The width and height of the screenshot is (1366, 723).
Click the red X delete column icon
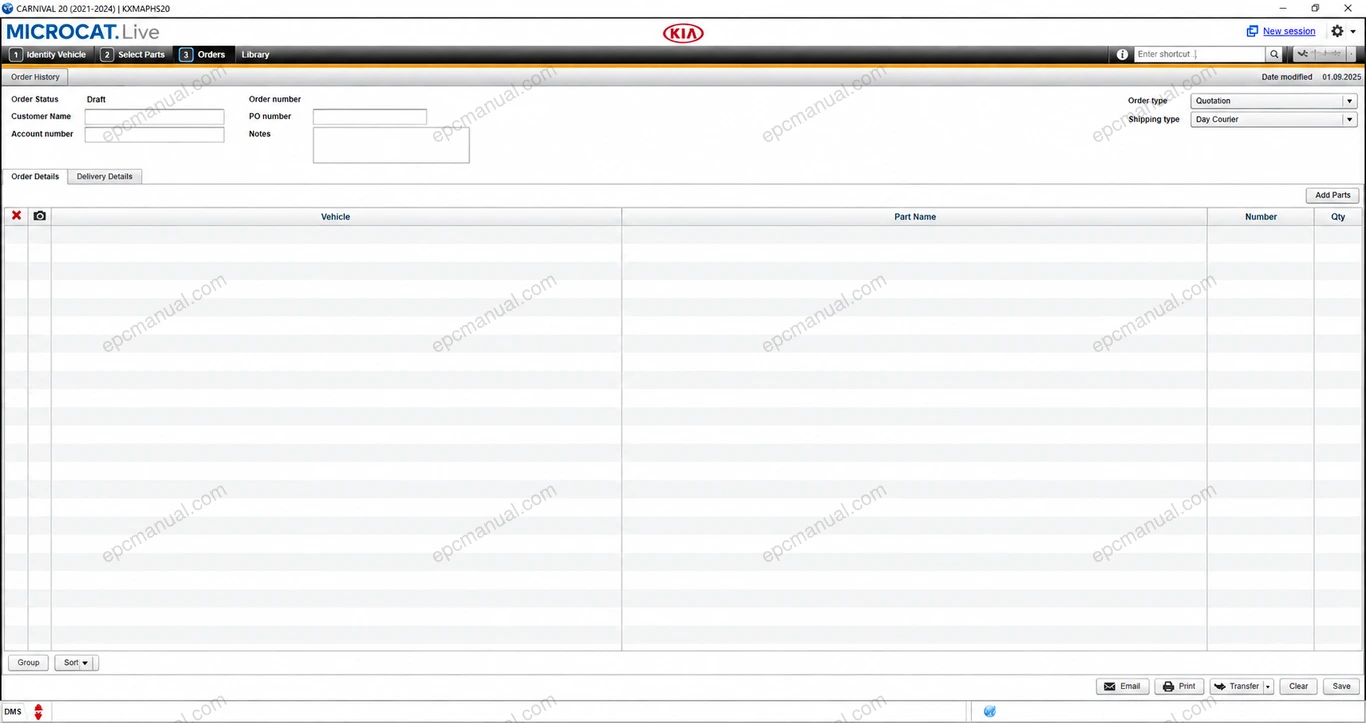(16, 216)
